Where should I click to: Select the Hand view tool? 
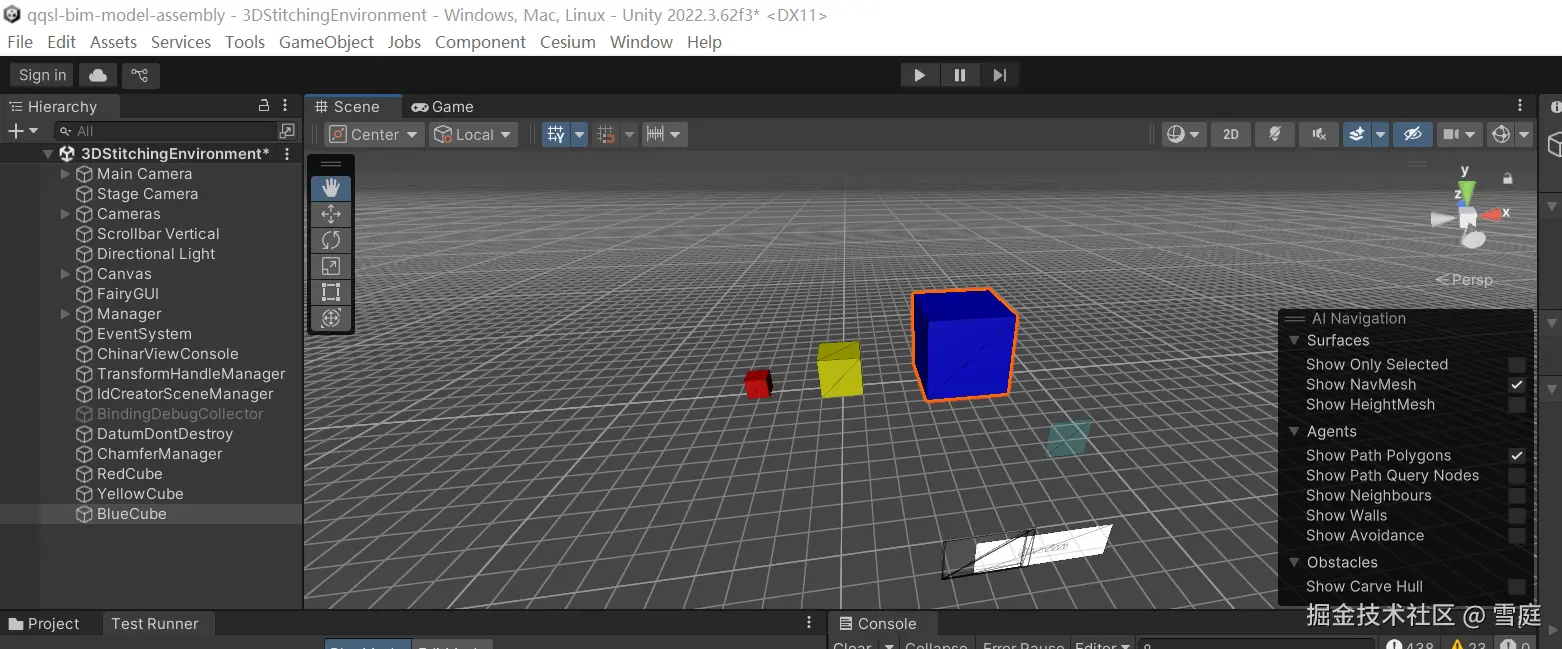(x=331, y=188)
